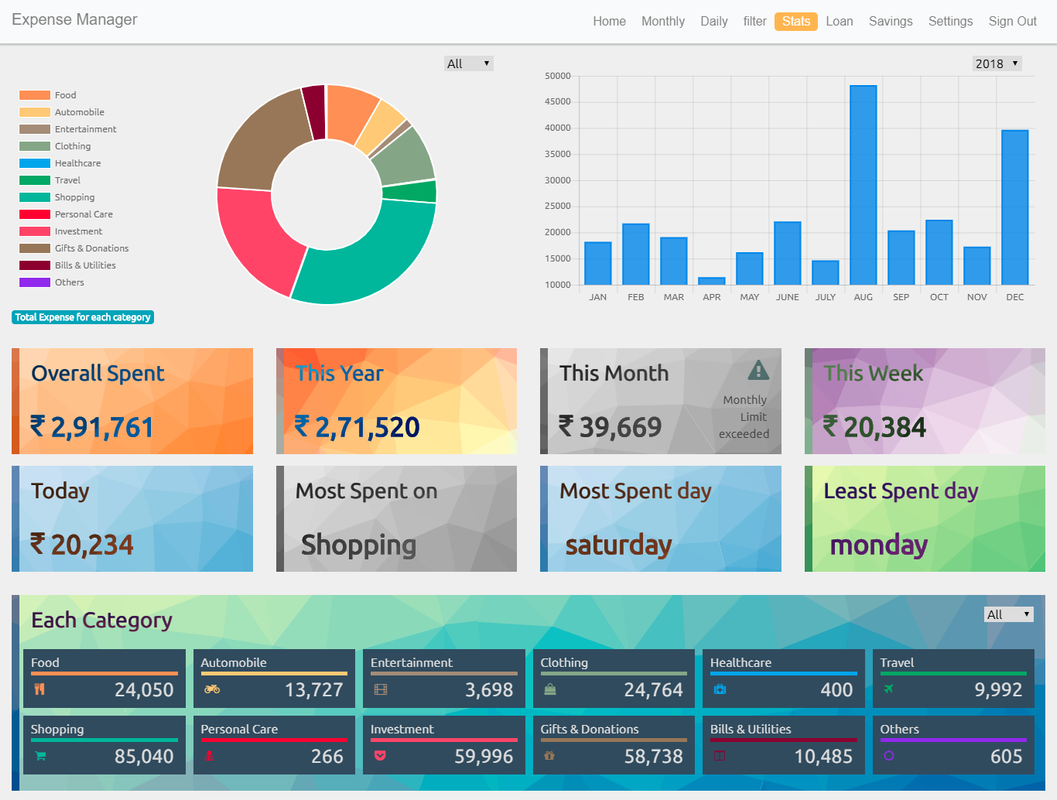
Task: Click the AUG bar in the chart
Action: click(x=863, y=185)
